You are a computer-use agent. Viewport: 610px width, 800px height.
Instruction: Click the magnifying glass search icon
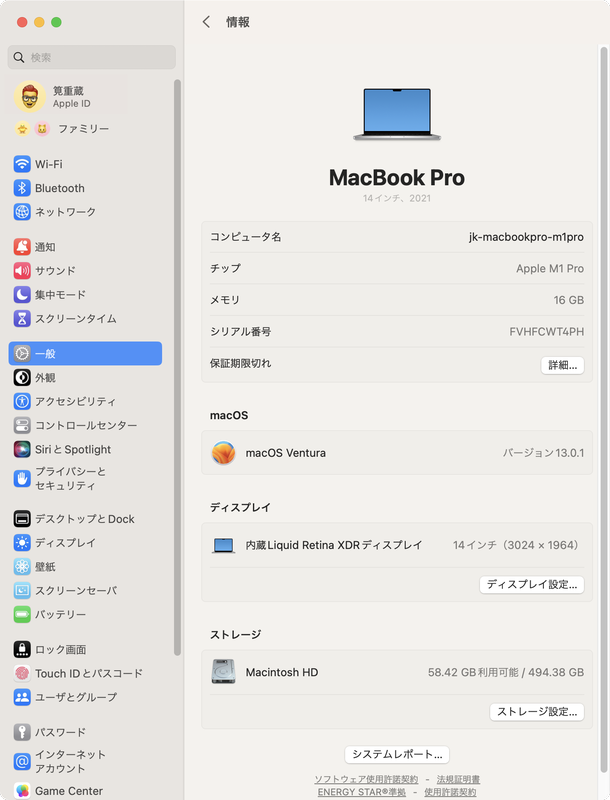click(19, 58)
